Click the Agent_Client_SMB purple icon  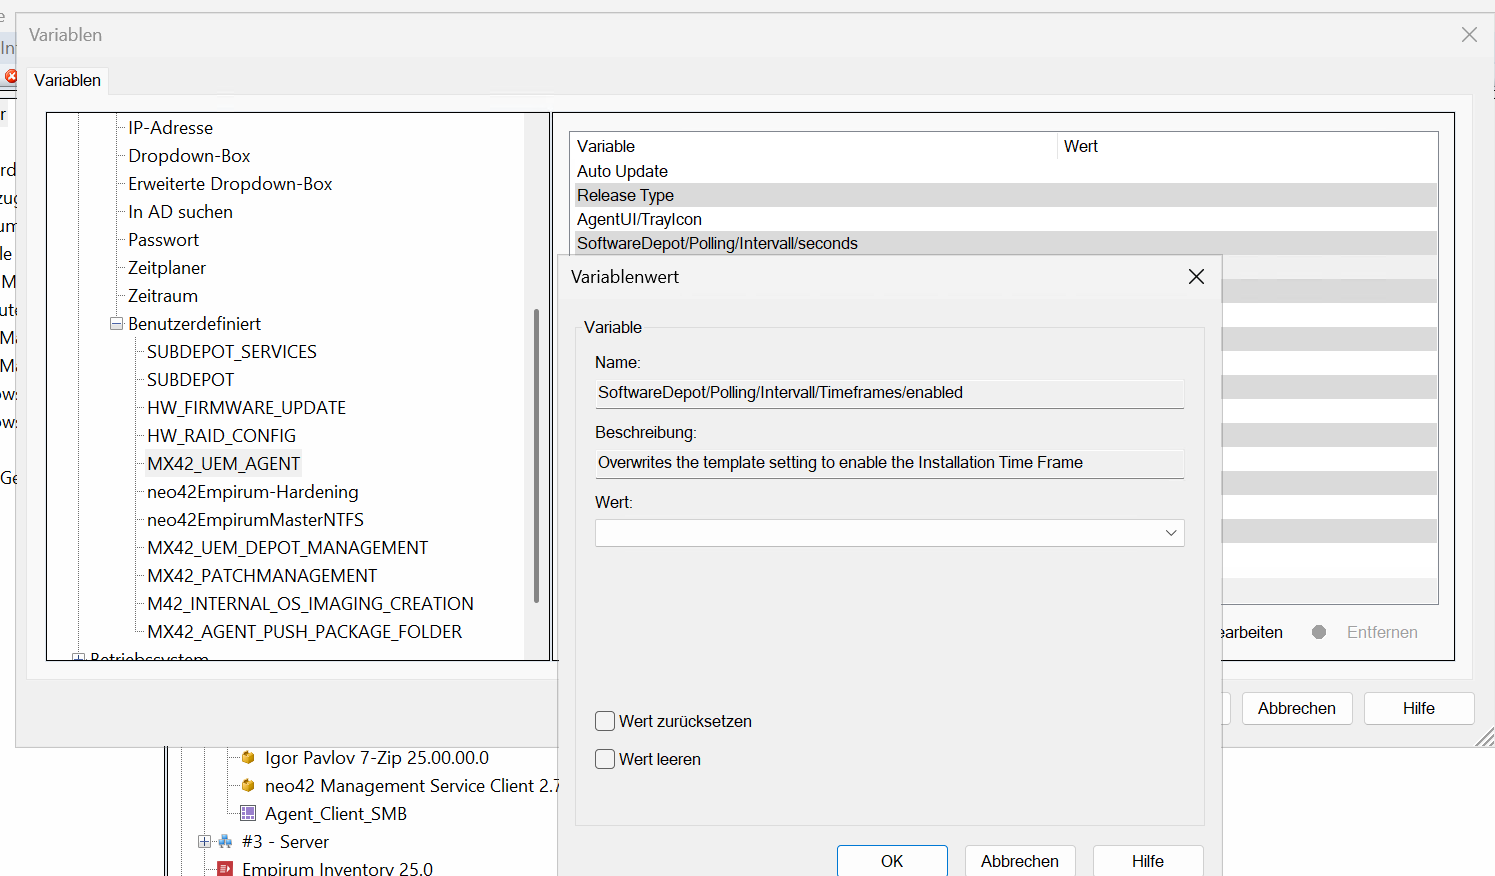coord(248,814)
